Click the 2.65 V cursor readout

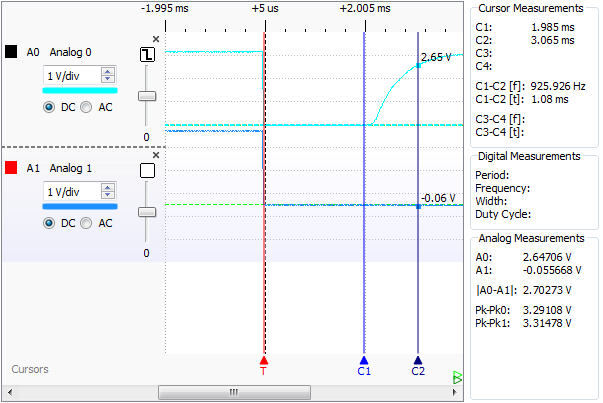(x=436, y=58)
